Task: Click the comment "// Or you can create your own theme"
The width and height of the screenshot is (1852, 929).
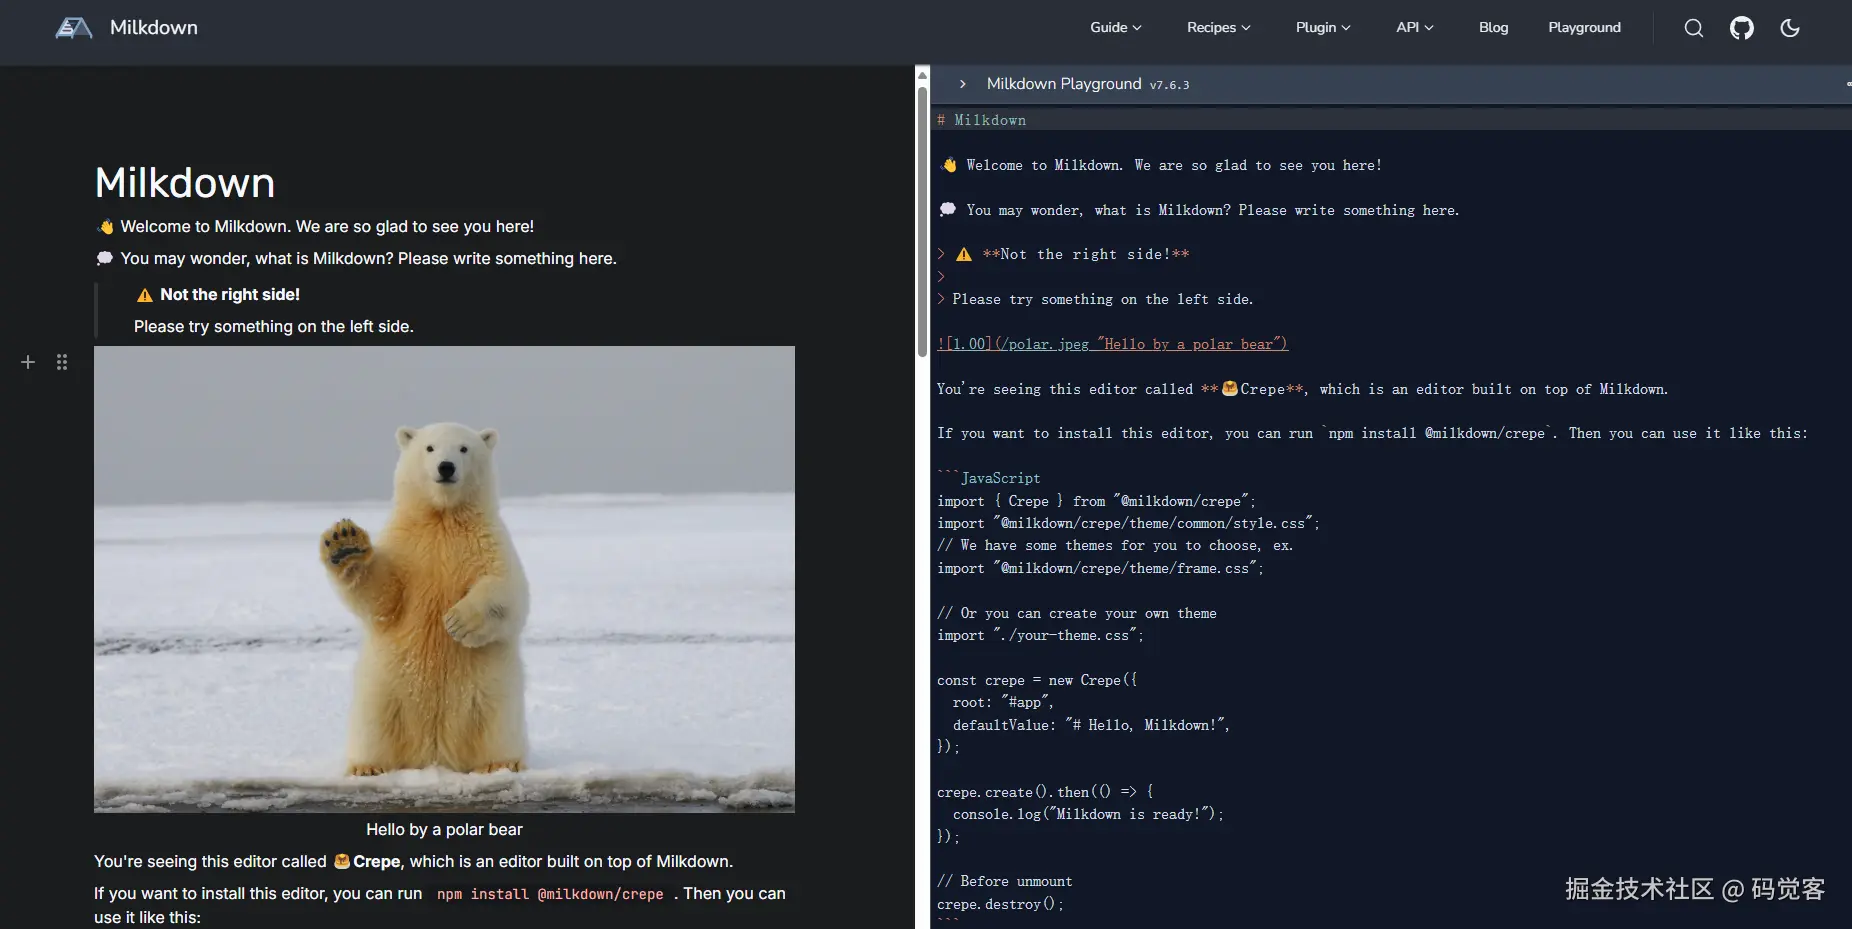Action: (1077, 613)
